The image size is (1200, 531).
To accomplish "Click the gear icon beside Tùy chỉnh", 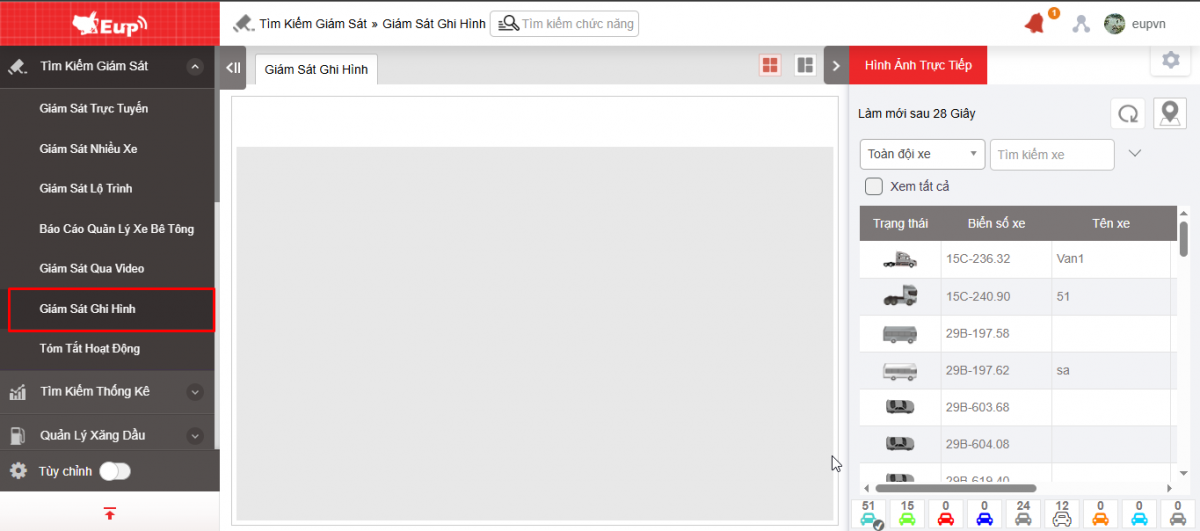I will click(x=18, y=470).
